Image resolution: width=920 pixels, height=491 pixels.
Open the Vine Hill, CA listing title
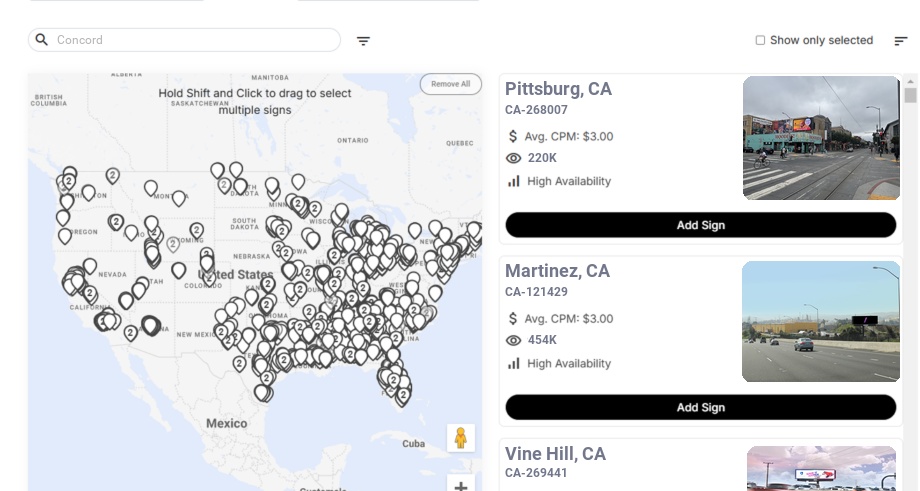click(x=555, y=454)
